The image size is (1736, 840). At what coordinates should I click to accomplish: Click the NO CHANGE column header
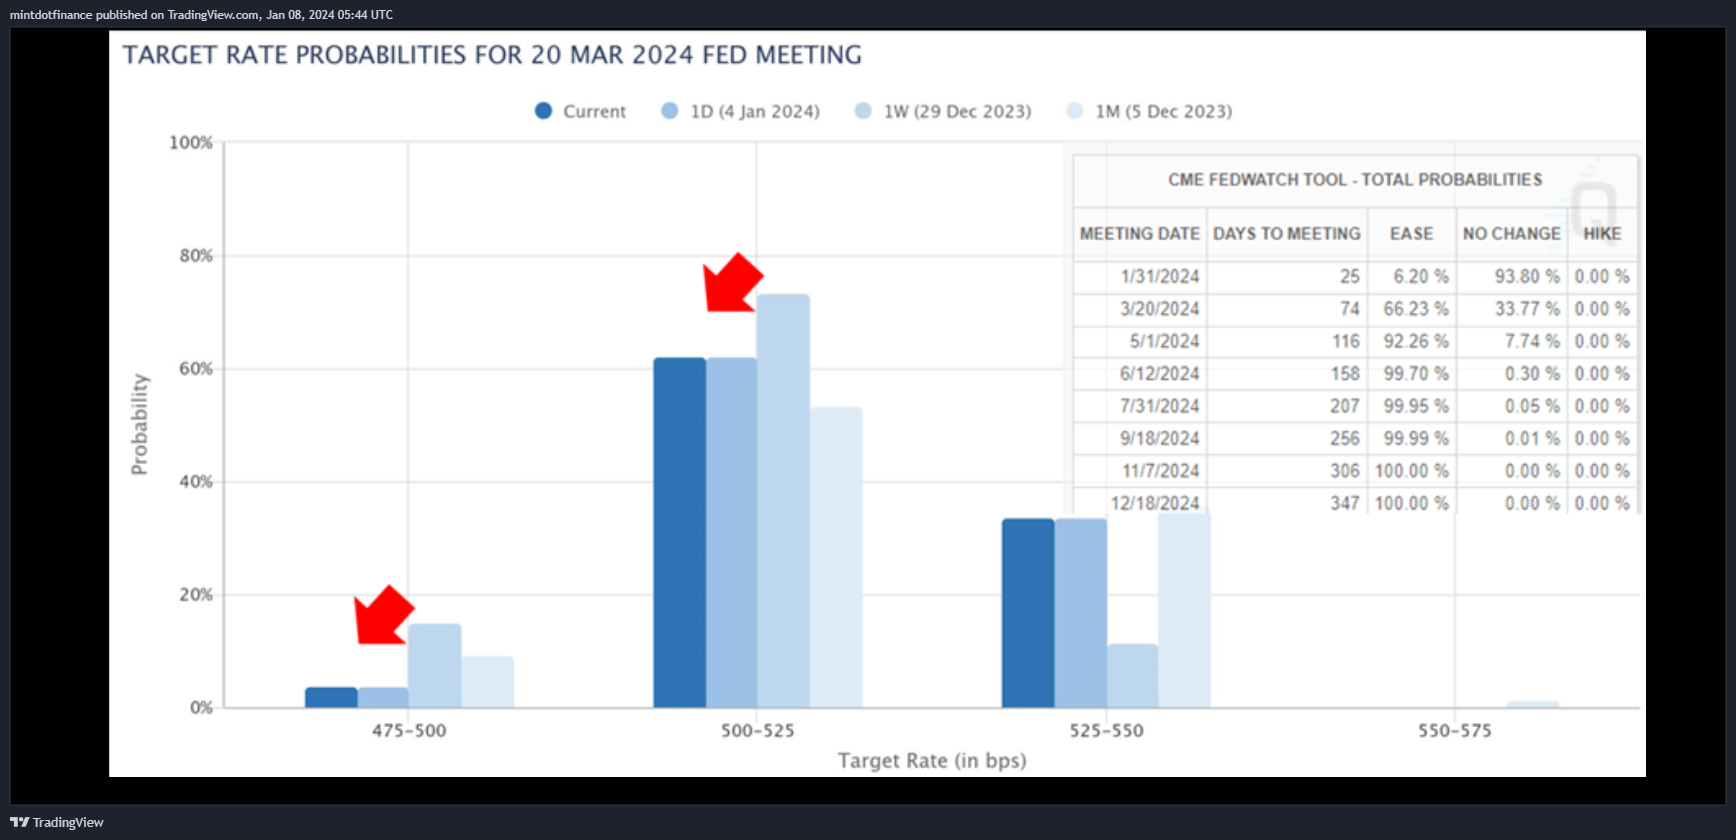point(1511,234)
